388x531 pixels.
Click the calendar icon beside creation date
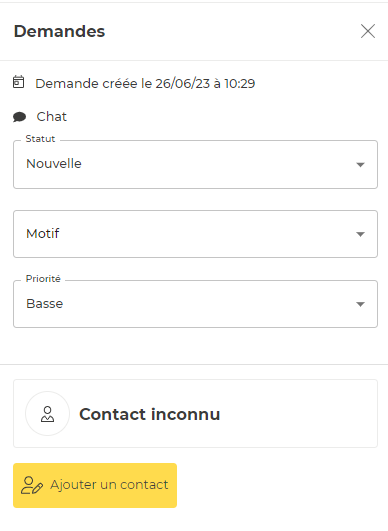coord(19,82)
